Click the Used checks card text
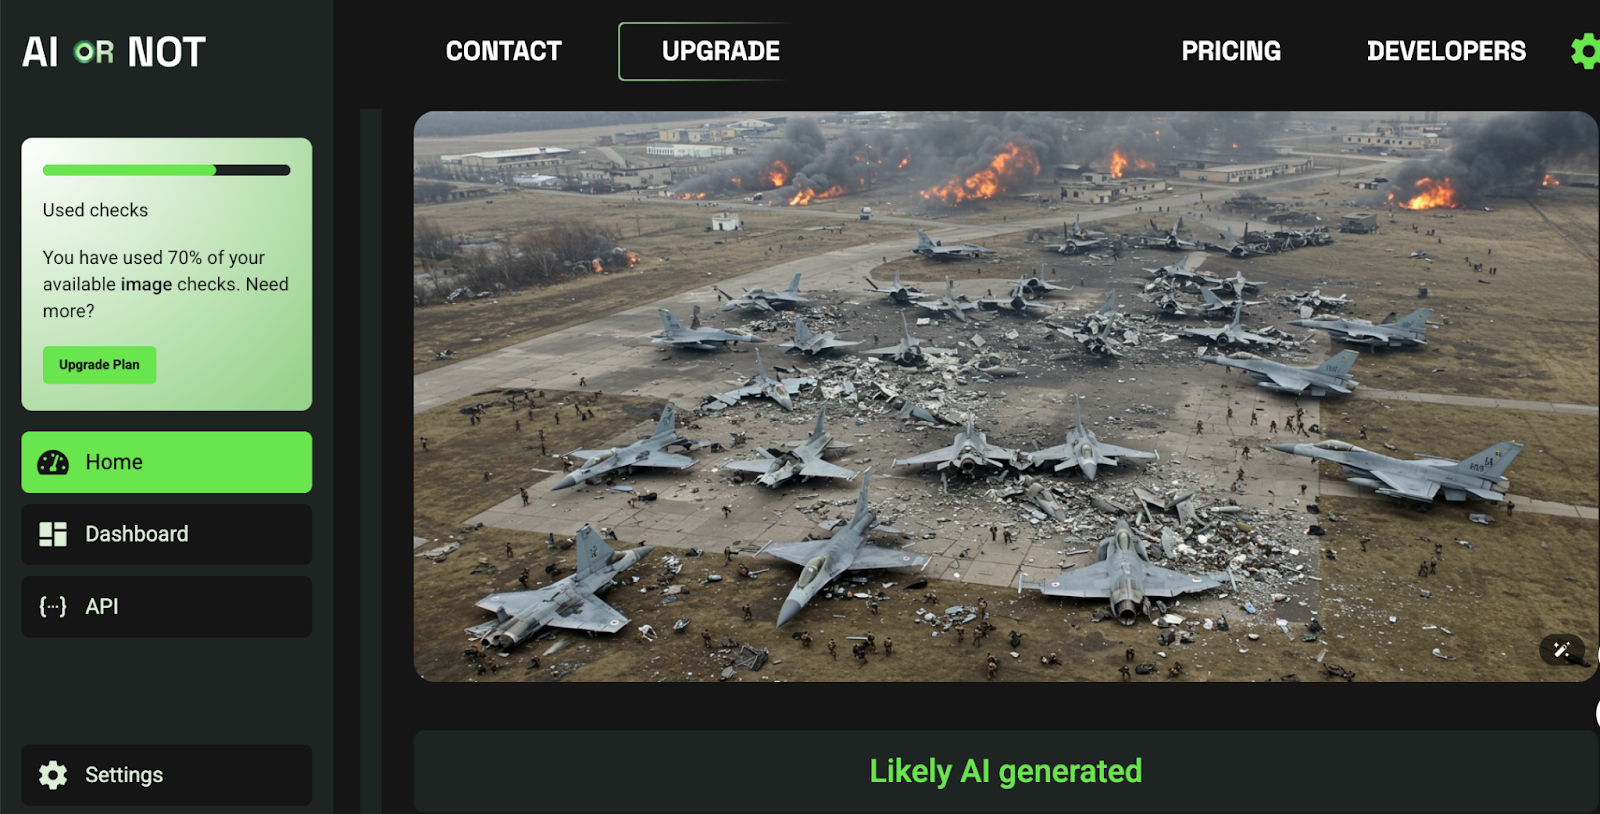The image size is (1600, 814). (x=95, y=210)
